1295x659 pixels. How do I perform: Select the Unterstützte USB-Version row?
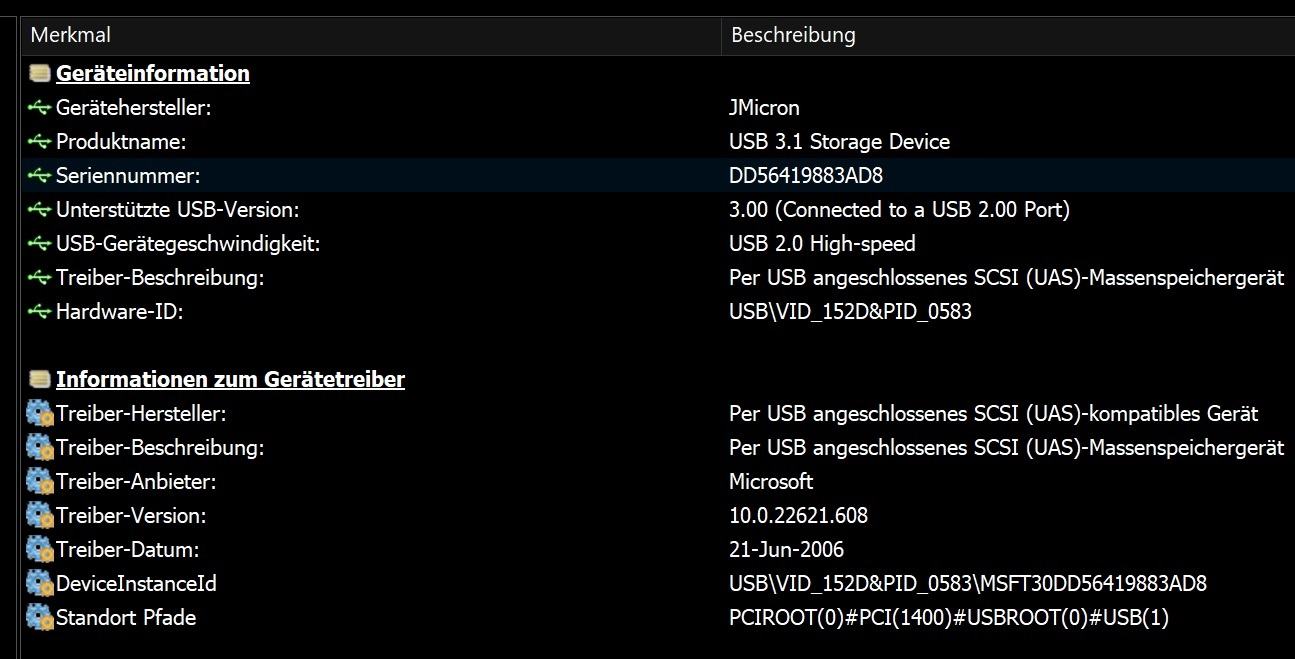tap(178, 210)
